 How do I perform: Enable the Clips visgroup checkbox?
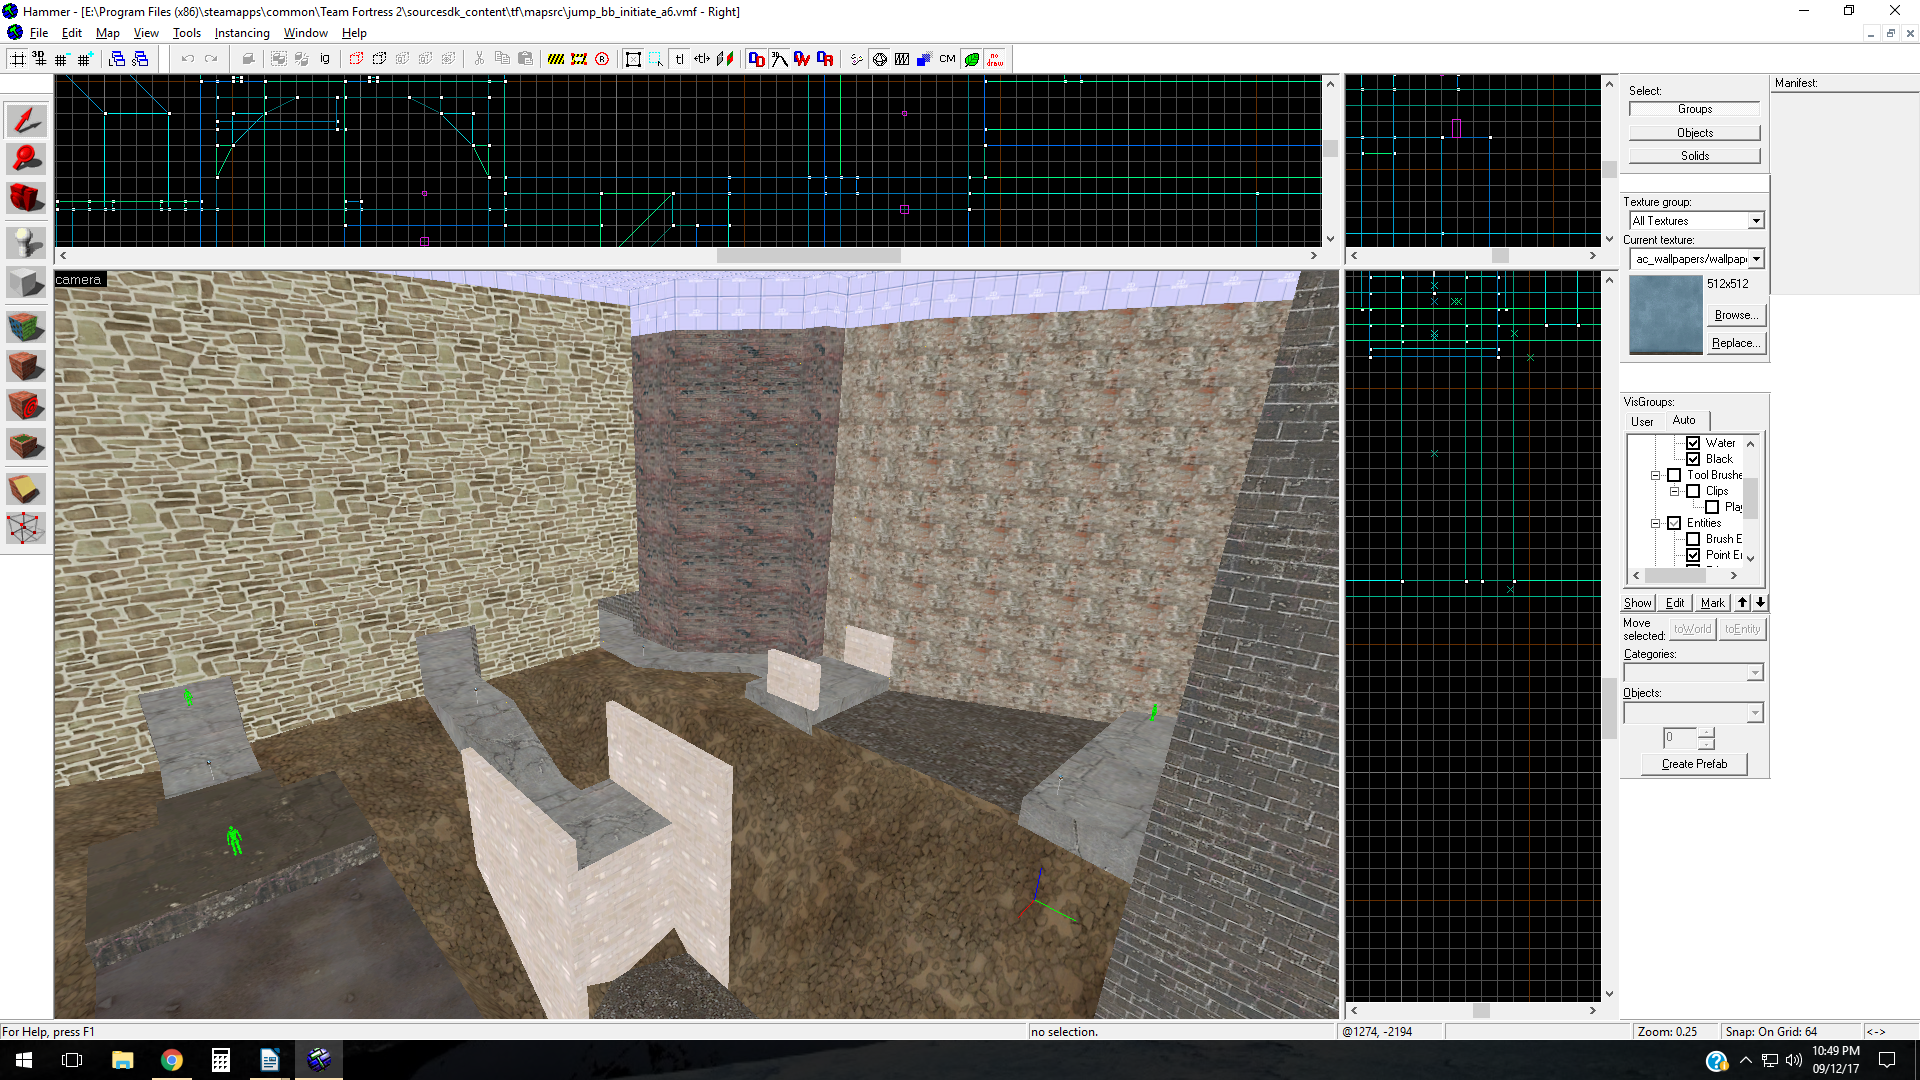(1693, 491)
